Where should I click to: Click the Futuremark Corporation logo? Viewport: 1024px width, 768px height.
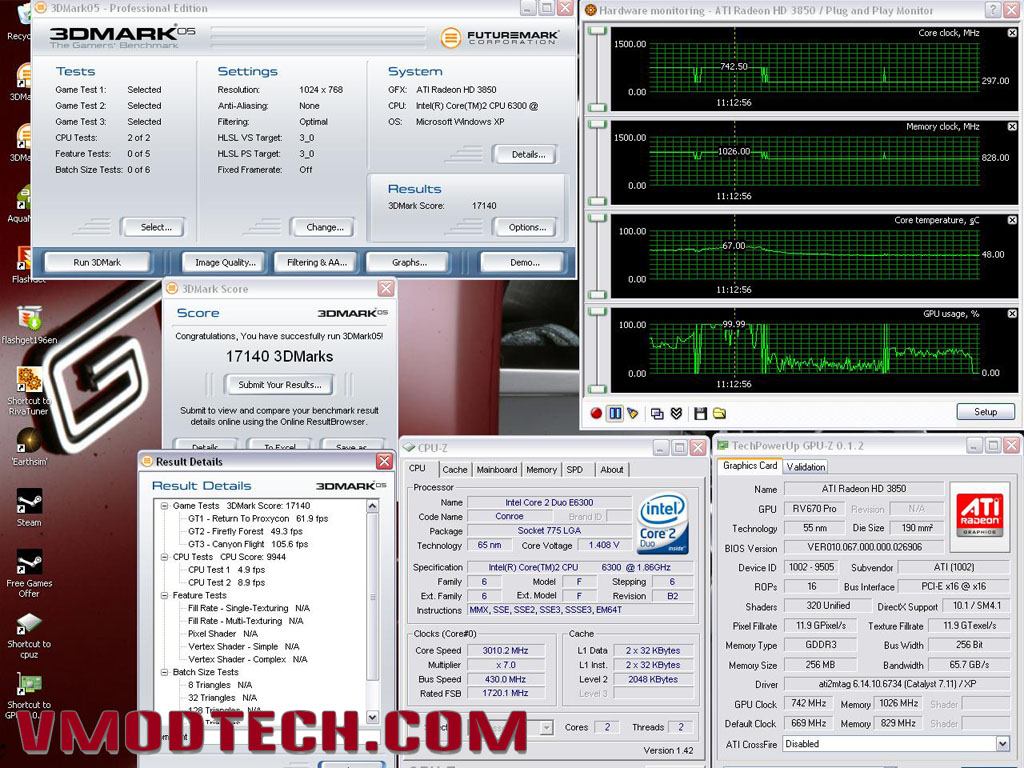500,37
